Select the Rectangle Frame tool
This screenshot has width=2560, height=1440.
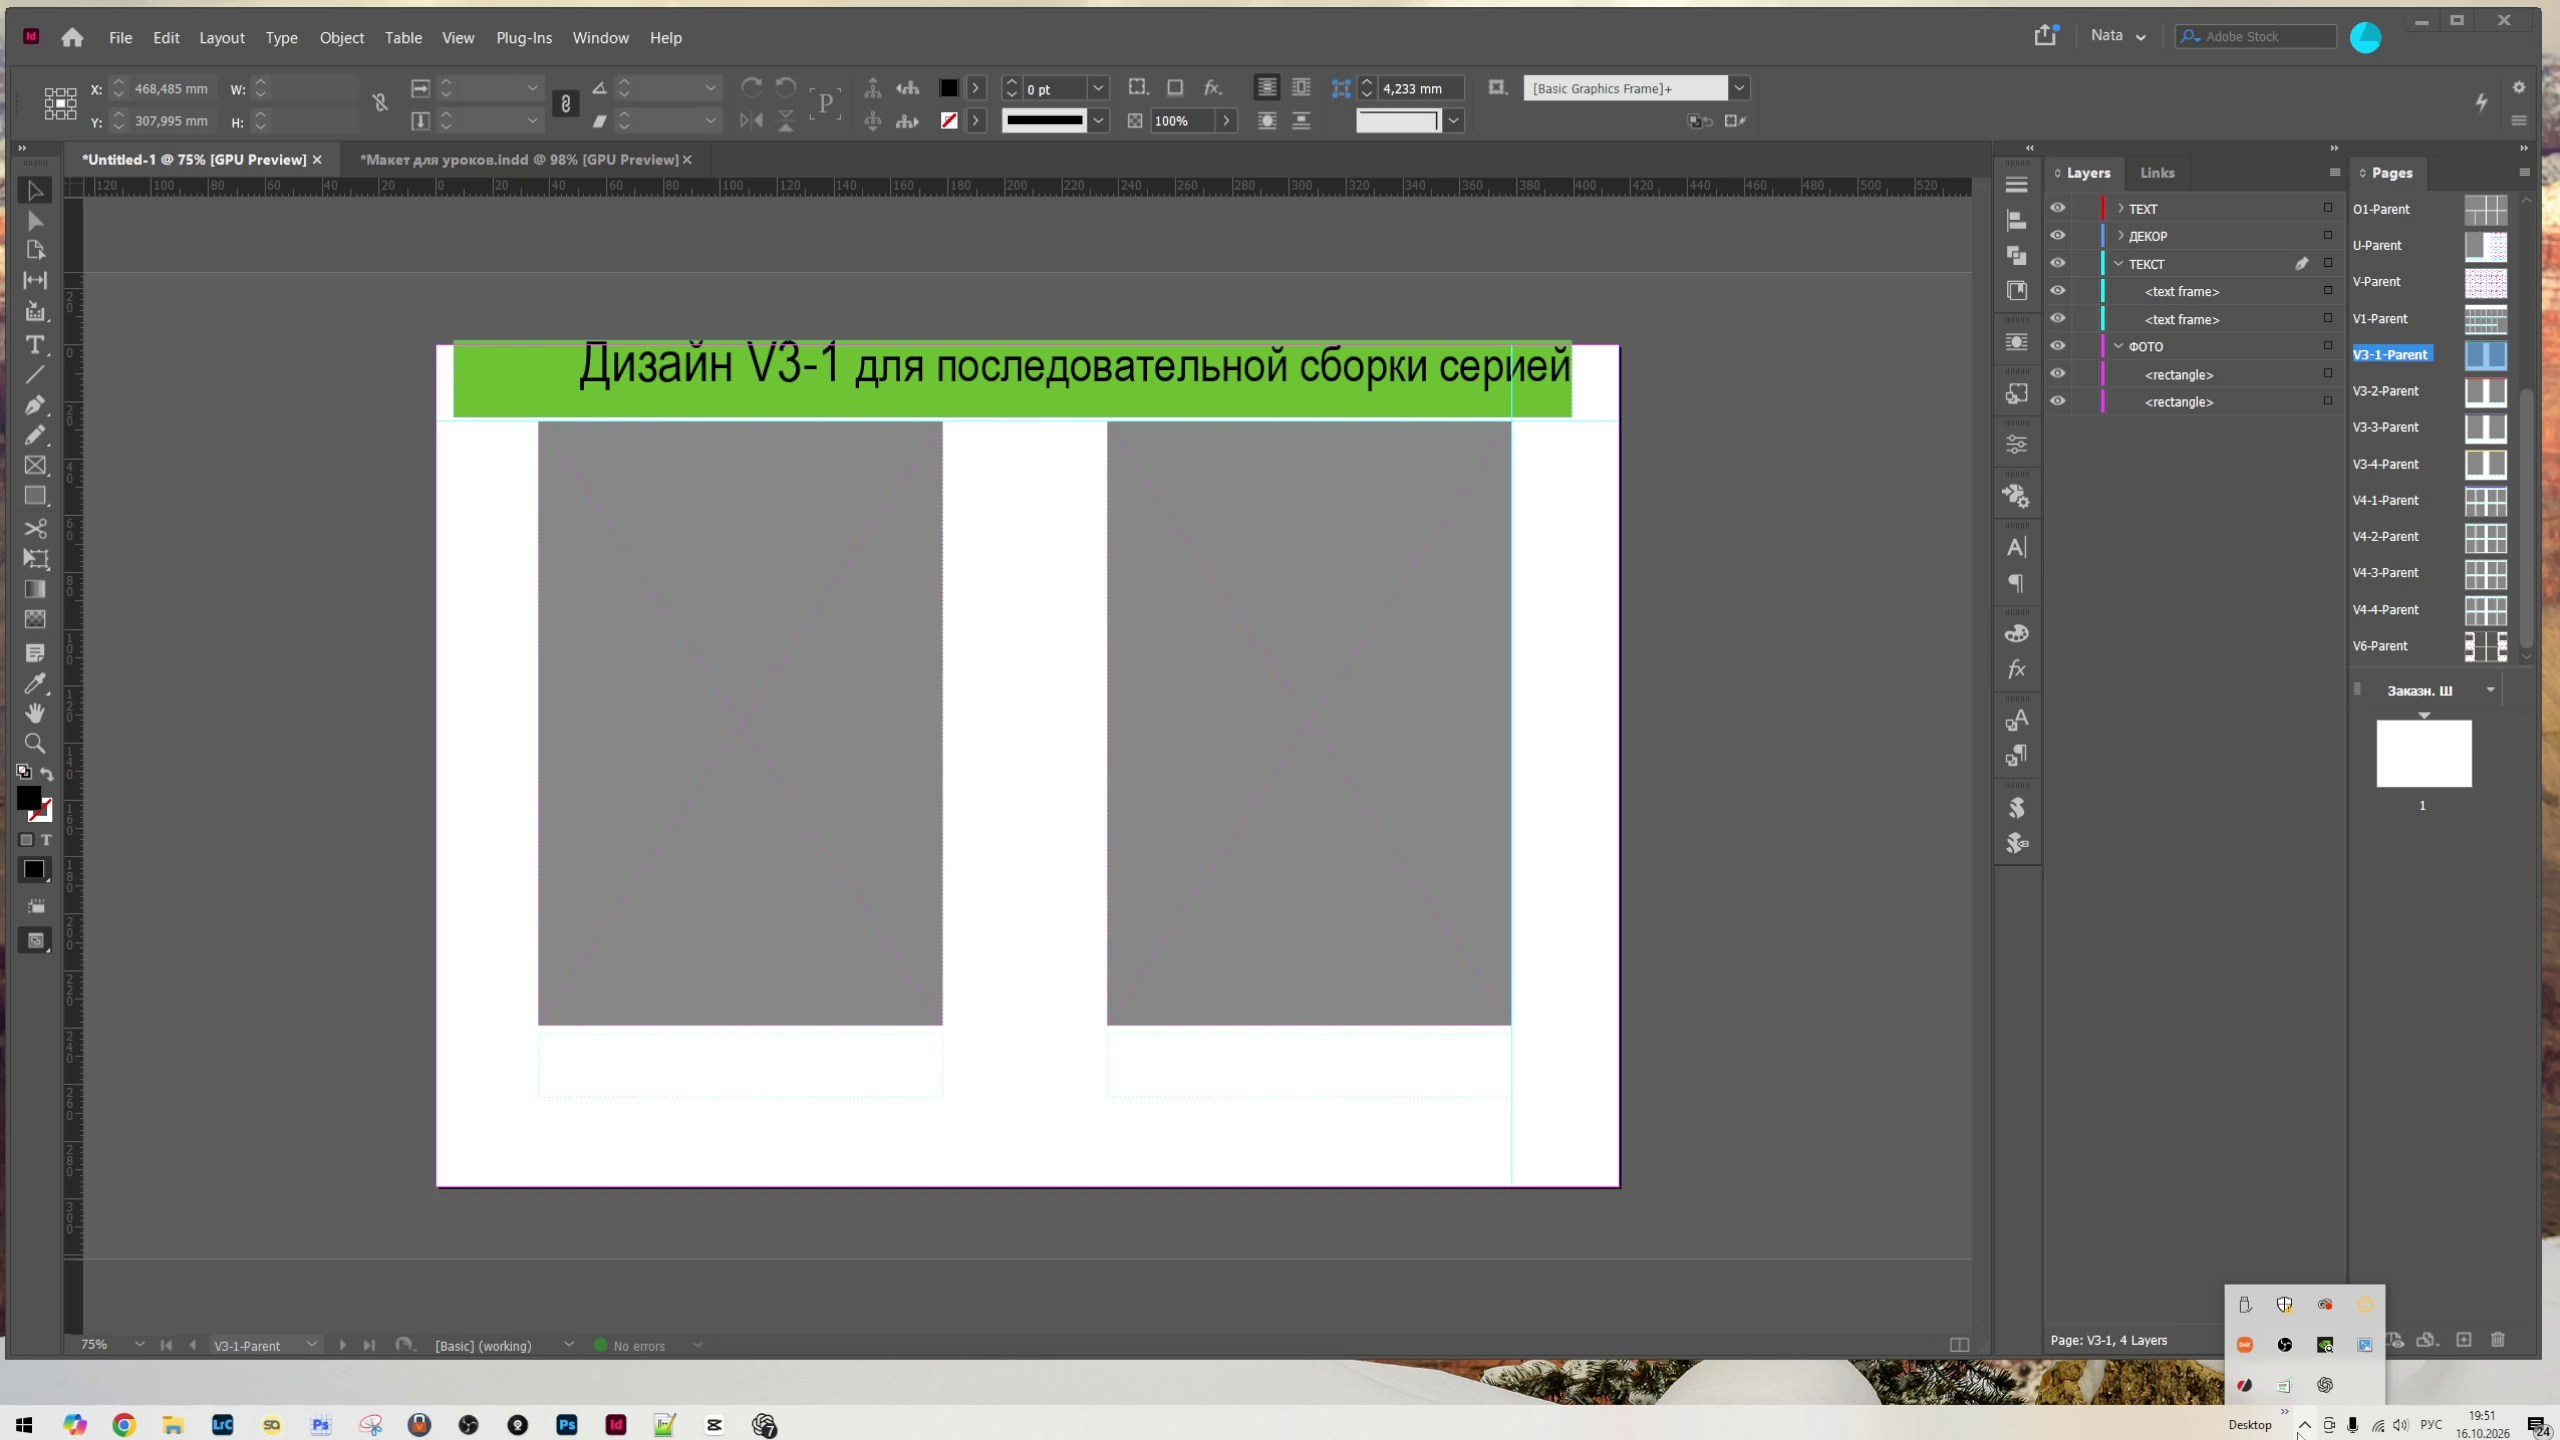[35, 465]
